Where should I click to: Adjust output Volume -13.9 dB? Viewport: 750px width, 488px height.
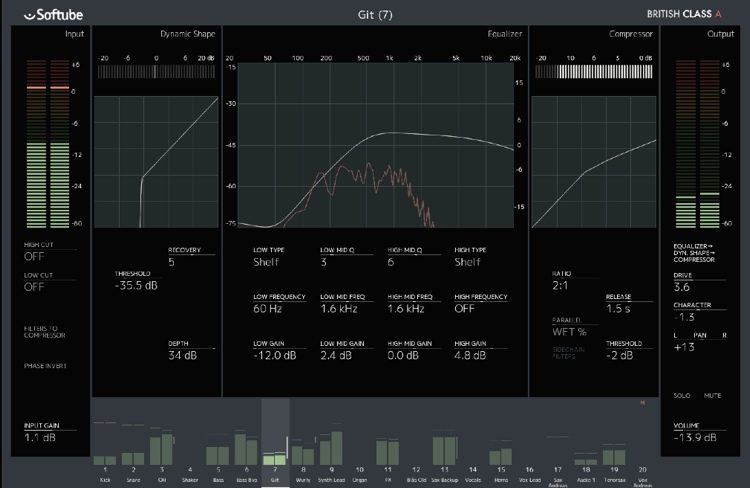point(695,437)
